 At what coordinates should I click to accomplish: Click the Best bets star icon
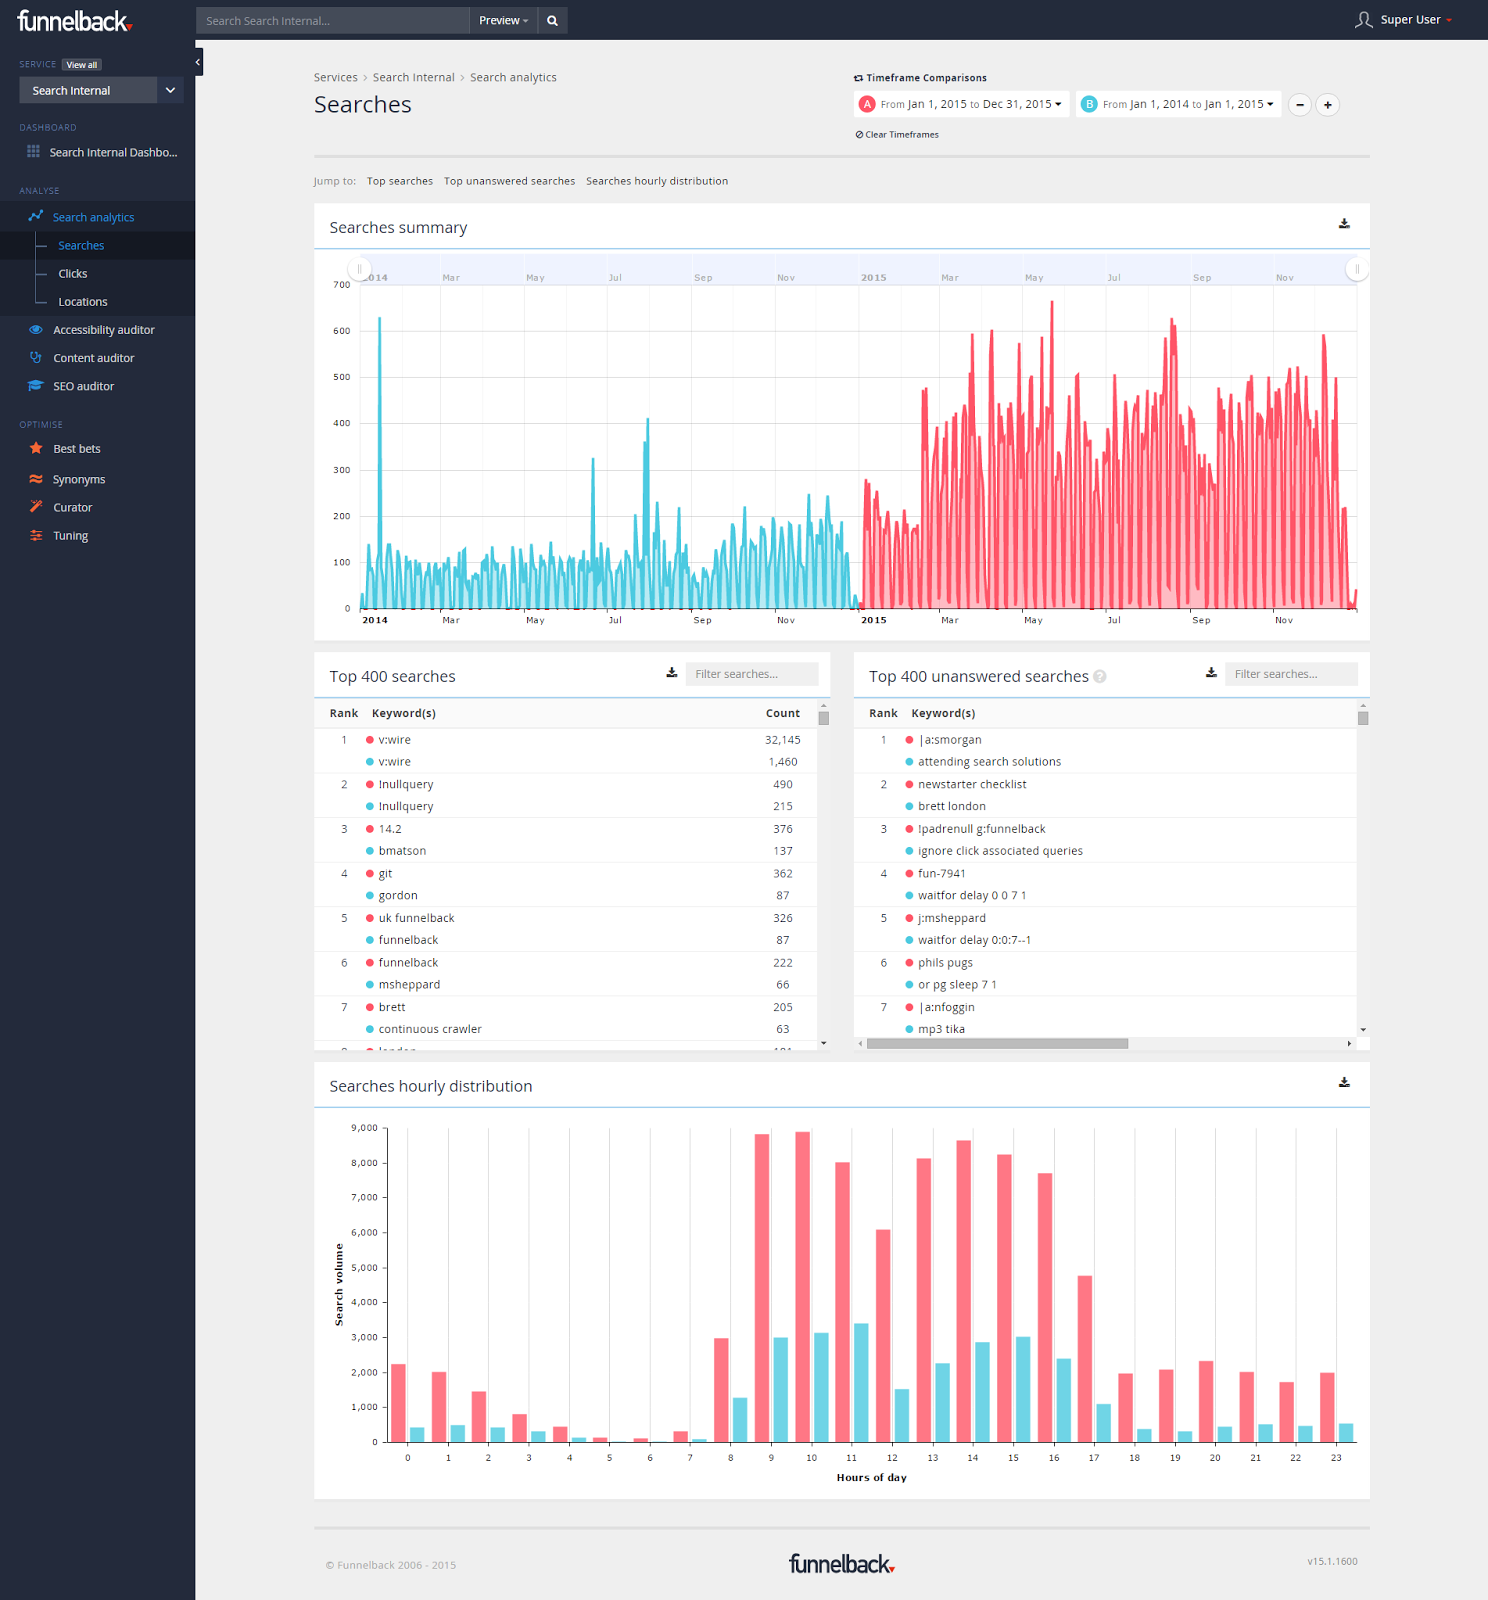tap(36, 448)
